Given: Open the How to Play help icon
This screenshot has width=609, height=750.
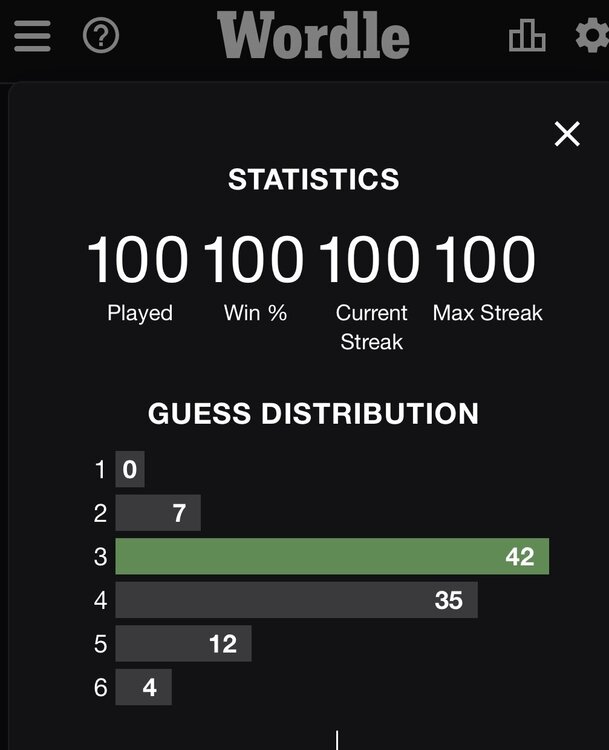Looking at the screenshot, I should [x=101, y=37].
